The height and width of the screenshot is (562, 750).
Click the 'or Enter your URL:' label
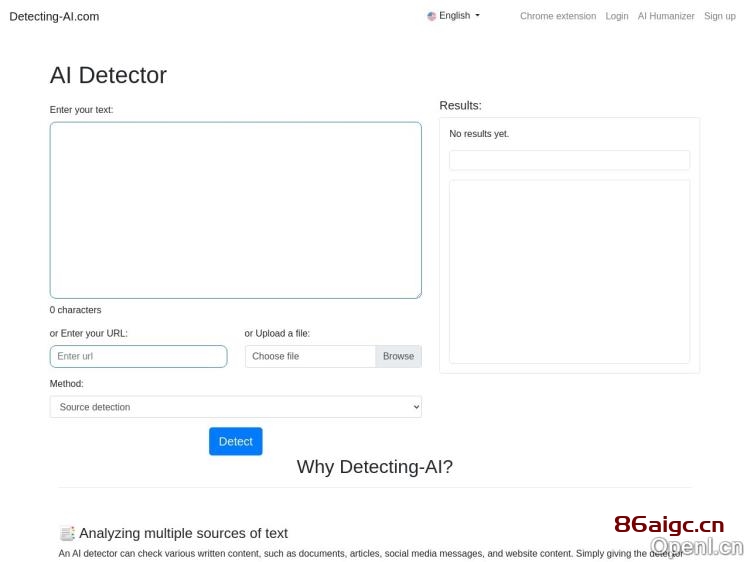(x=88, y=333)
